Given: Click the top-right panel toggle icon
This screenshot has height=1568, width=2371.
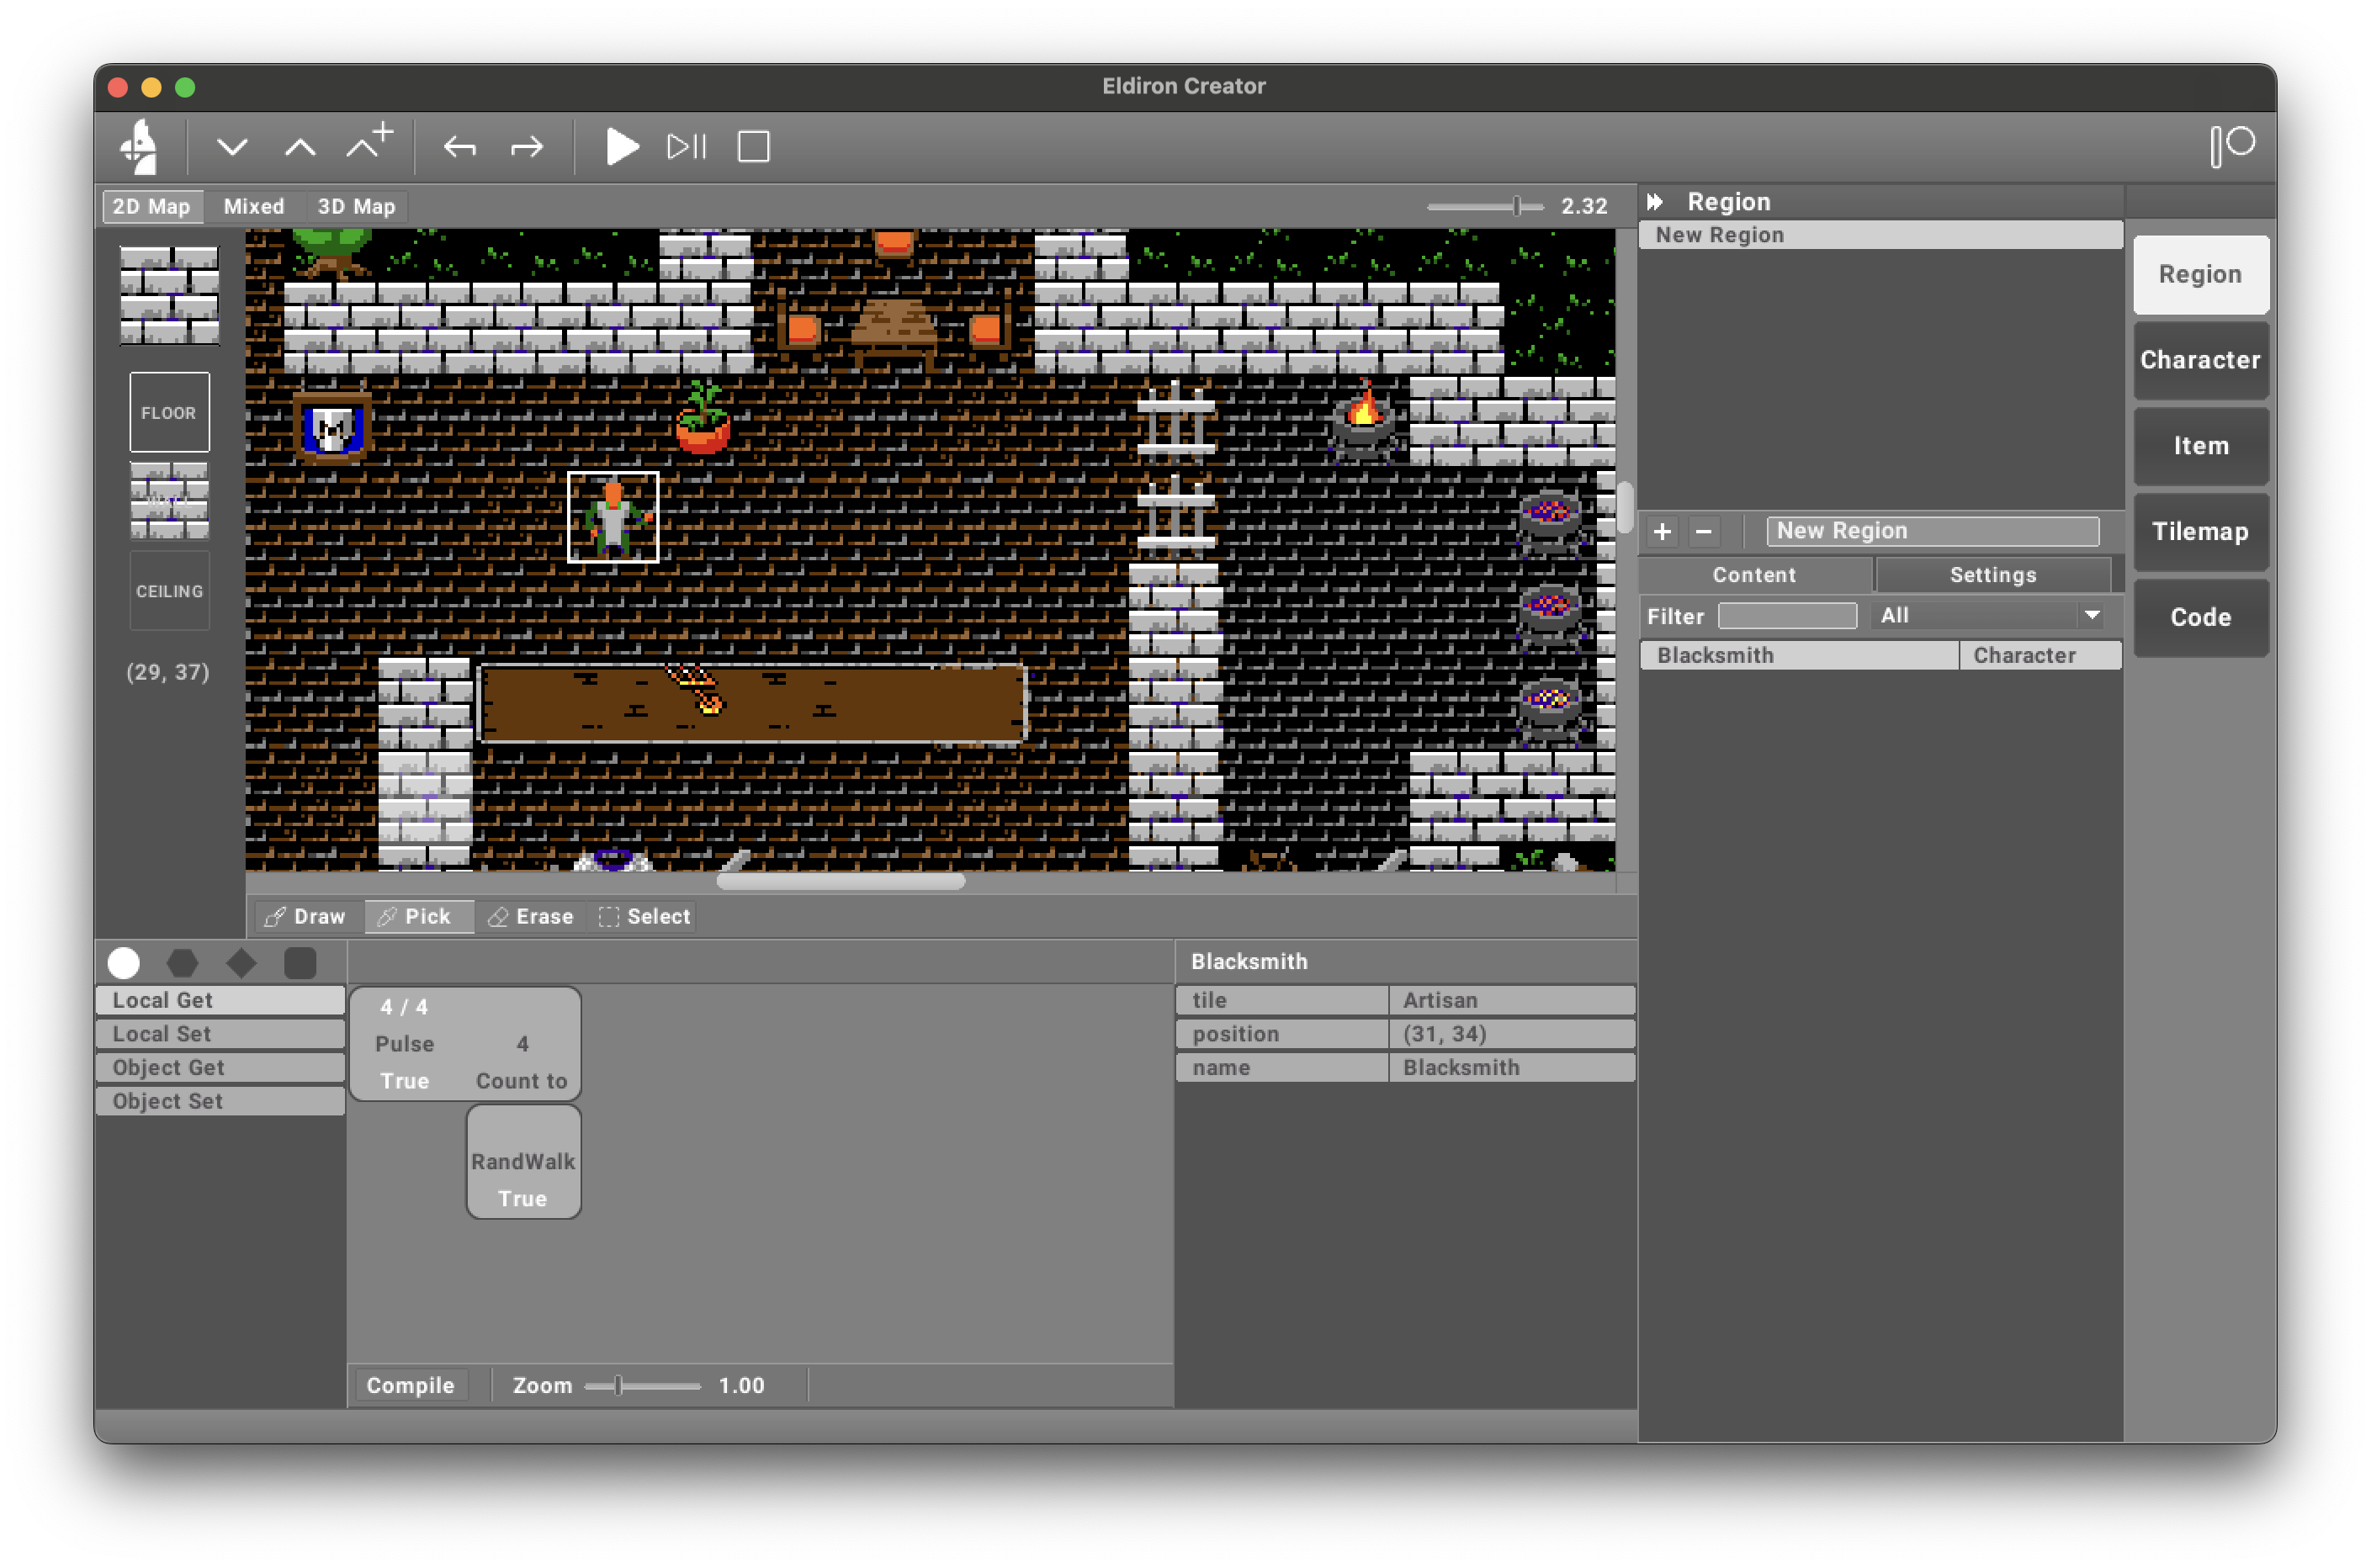Looking at the screenshot, I should pyautogui.click(x=2232, y=146).
